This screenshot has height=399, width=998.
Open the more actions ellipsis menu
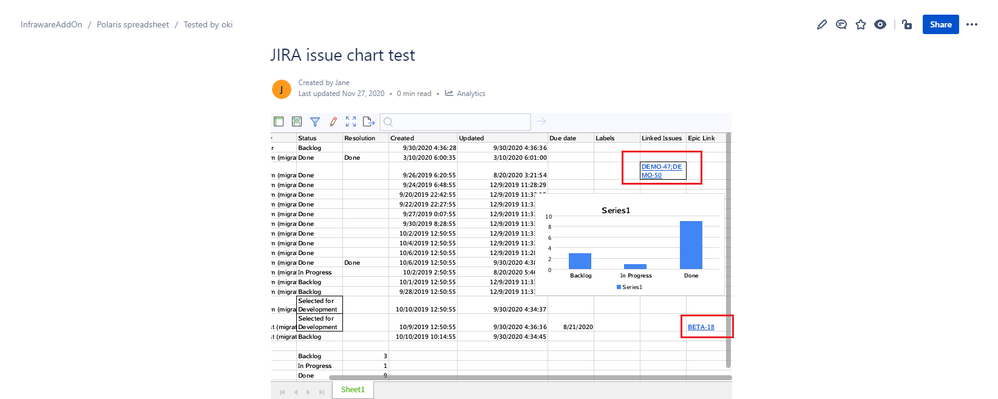(x=971, y=25)
